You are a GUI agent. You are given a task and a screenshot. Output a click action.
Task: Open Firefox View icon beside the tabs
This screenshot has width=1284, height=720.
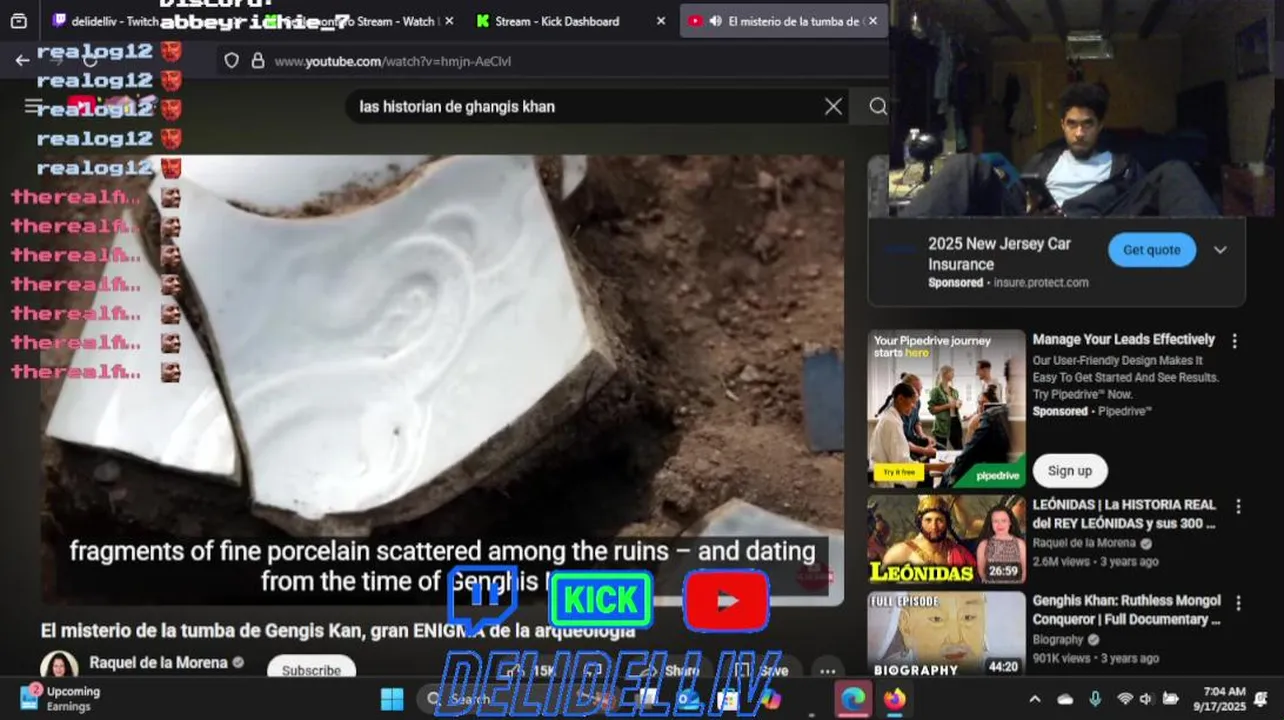[x=18, y=21]
